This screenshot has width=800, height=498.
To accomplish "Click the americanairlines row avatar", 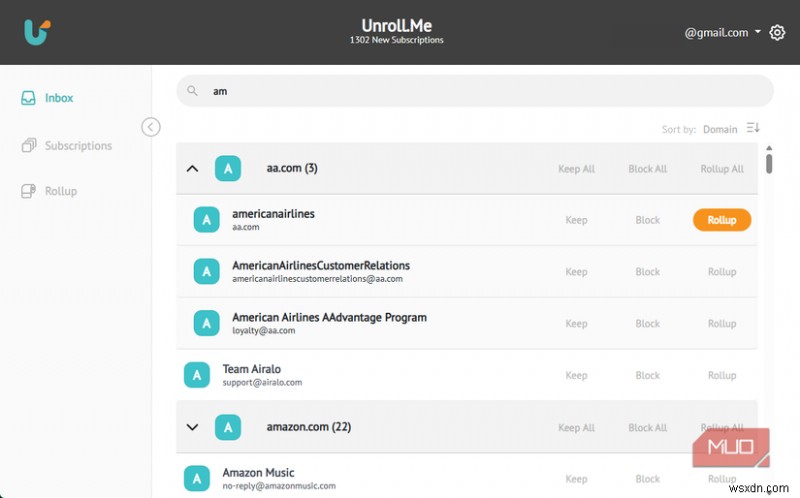I will pyautogui.click(x=207, y=220).
